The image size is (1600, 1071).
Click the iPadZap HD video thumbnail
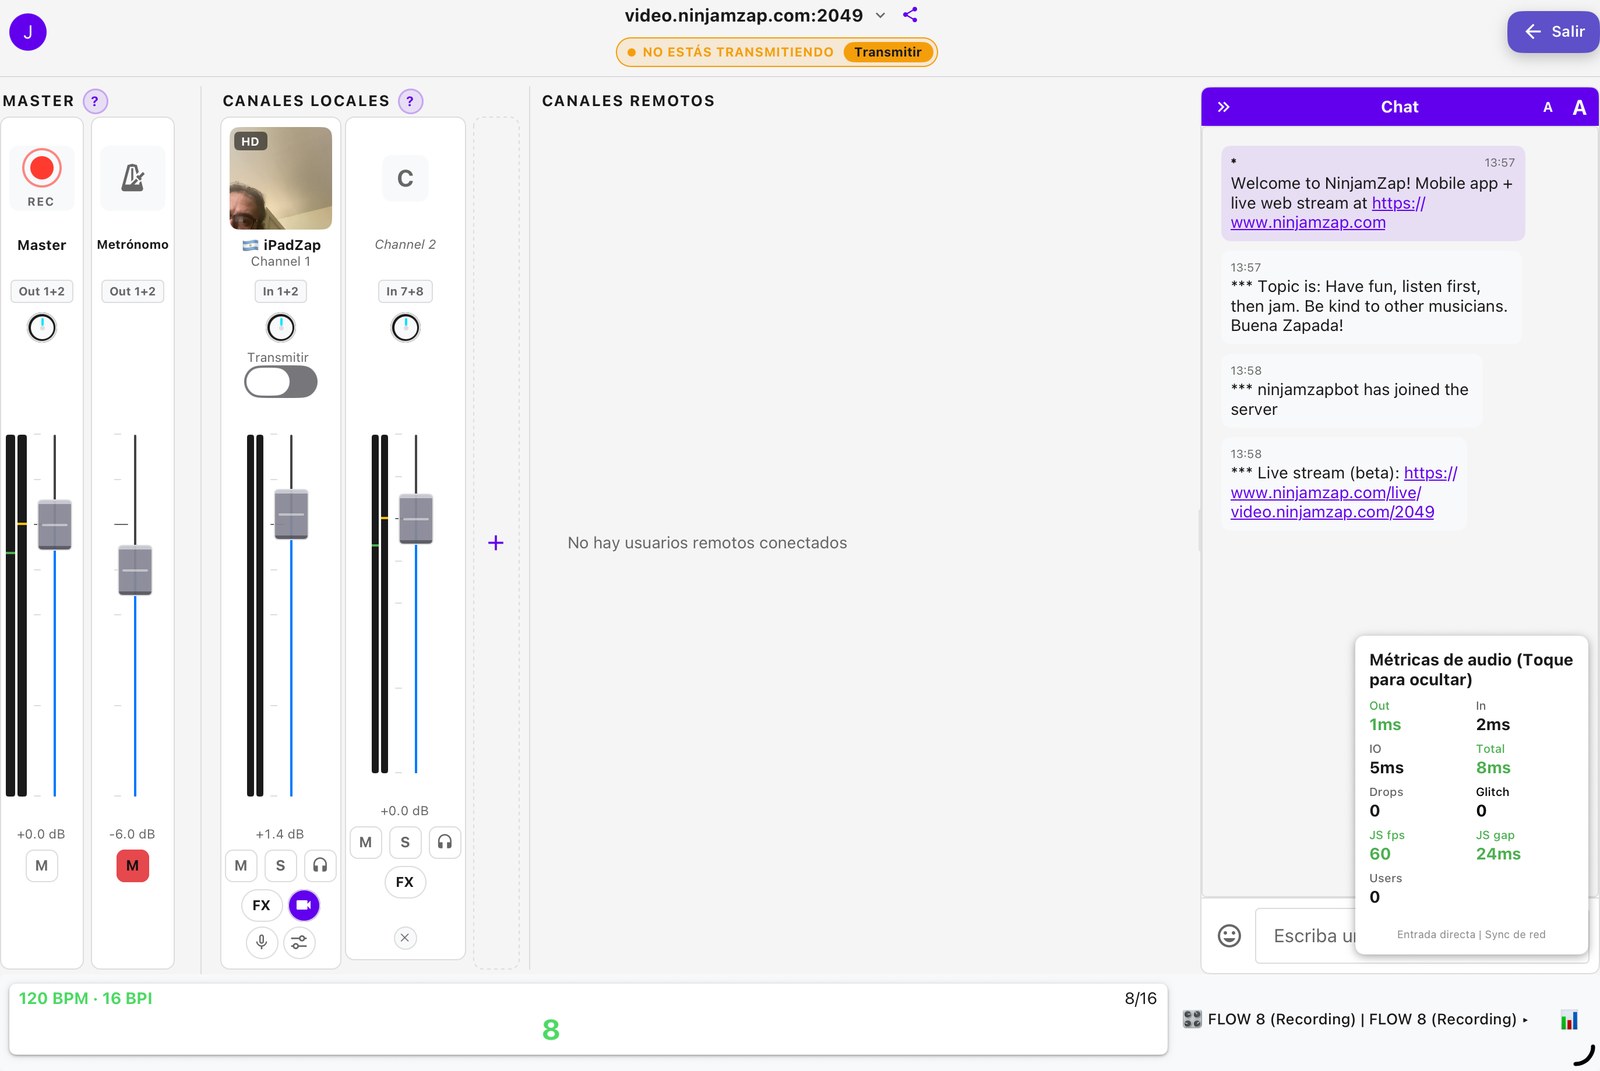tap(281, 178)
